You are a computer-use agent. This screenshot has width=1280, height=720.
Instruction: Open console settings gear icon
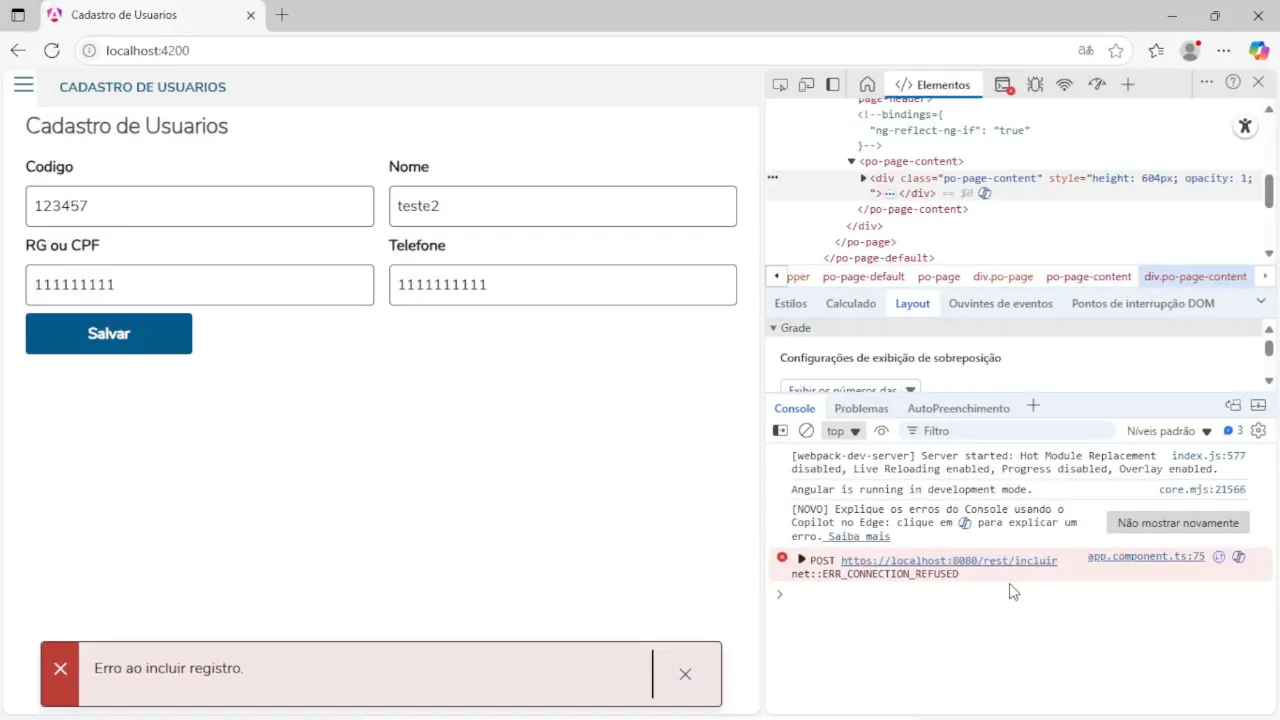coord(1258,431)
